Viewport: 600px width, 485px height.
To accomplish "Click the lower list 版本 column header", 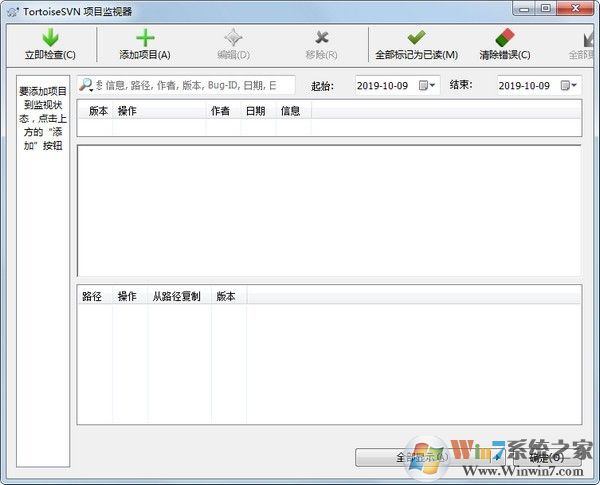I will tap(229, 296).
